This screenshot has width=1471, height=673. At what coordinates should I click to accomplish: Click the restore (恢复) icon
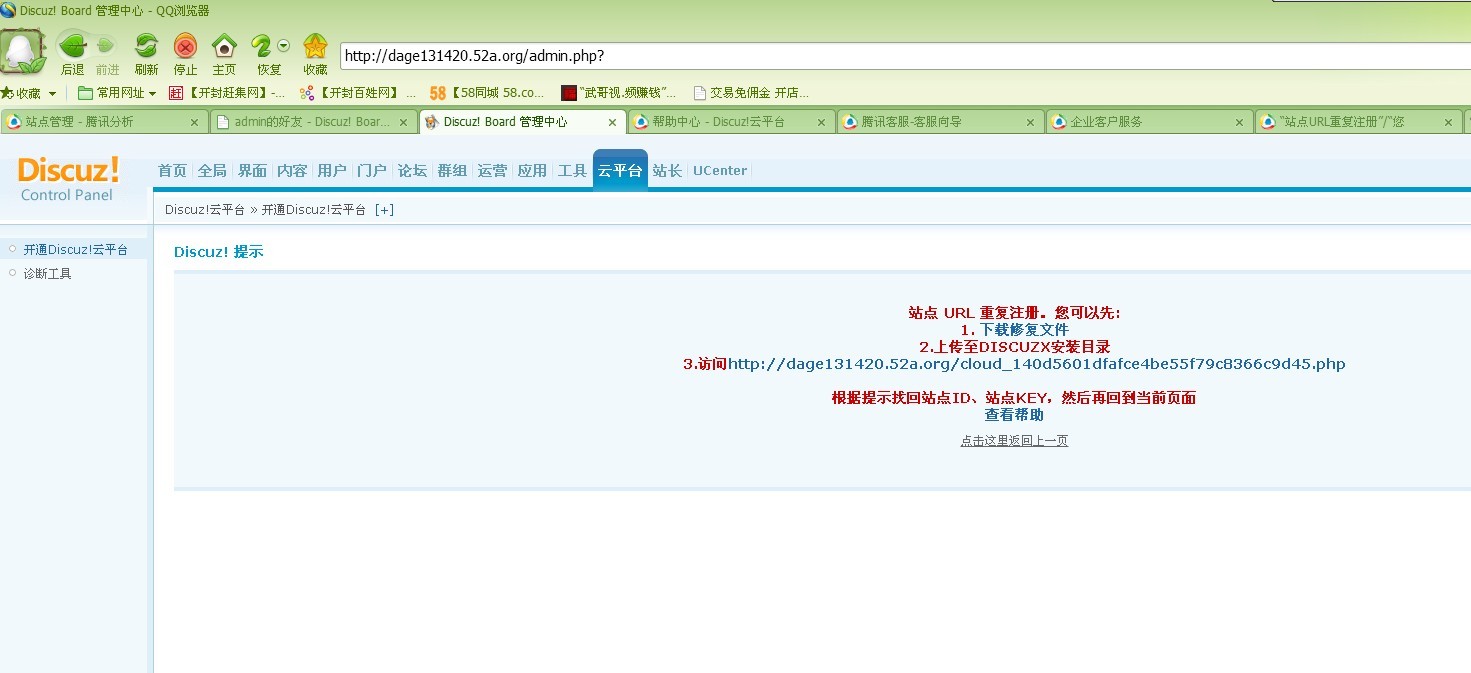click(262, 47)
